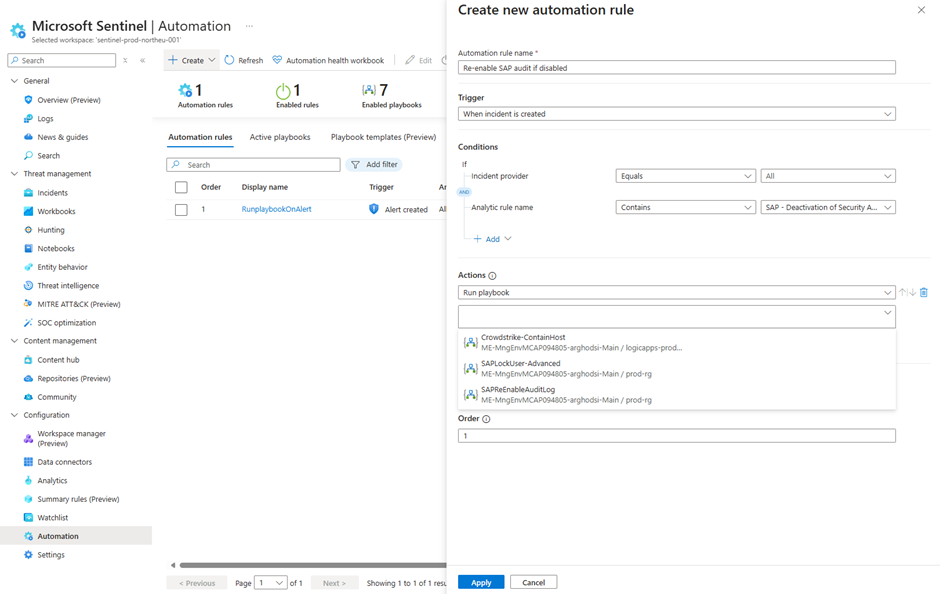Open the ellipsis menu next to Automation title
Screen dimensions: 940x594
pos(249,26)
